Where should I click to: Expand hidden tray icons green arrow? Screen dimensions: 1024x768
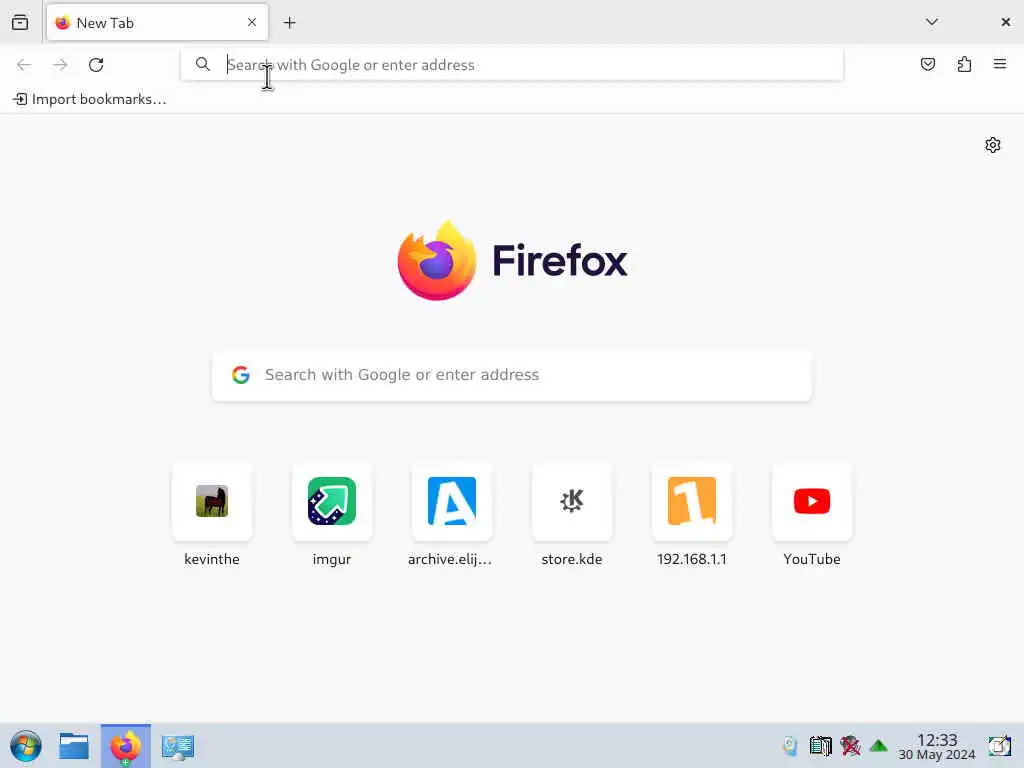pyautogui.click(x=879, y=745)
